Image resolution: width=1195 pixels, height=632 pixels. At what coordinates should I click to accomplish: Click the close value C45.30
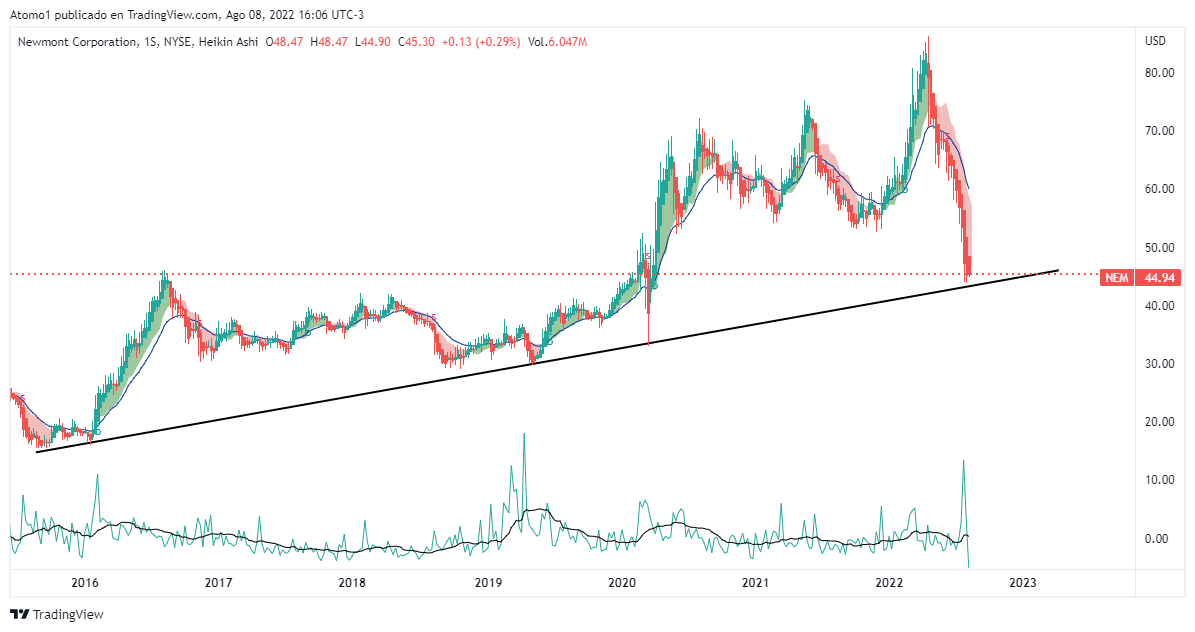click(416, 42)
